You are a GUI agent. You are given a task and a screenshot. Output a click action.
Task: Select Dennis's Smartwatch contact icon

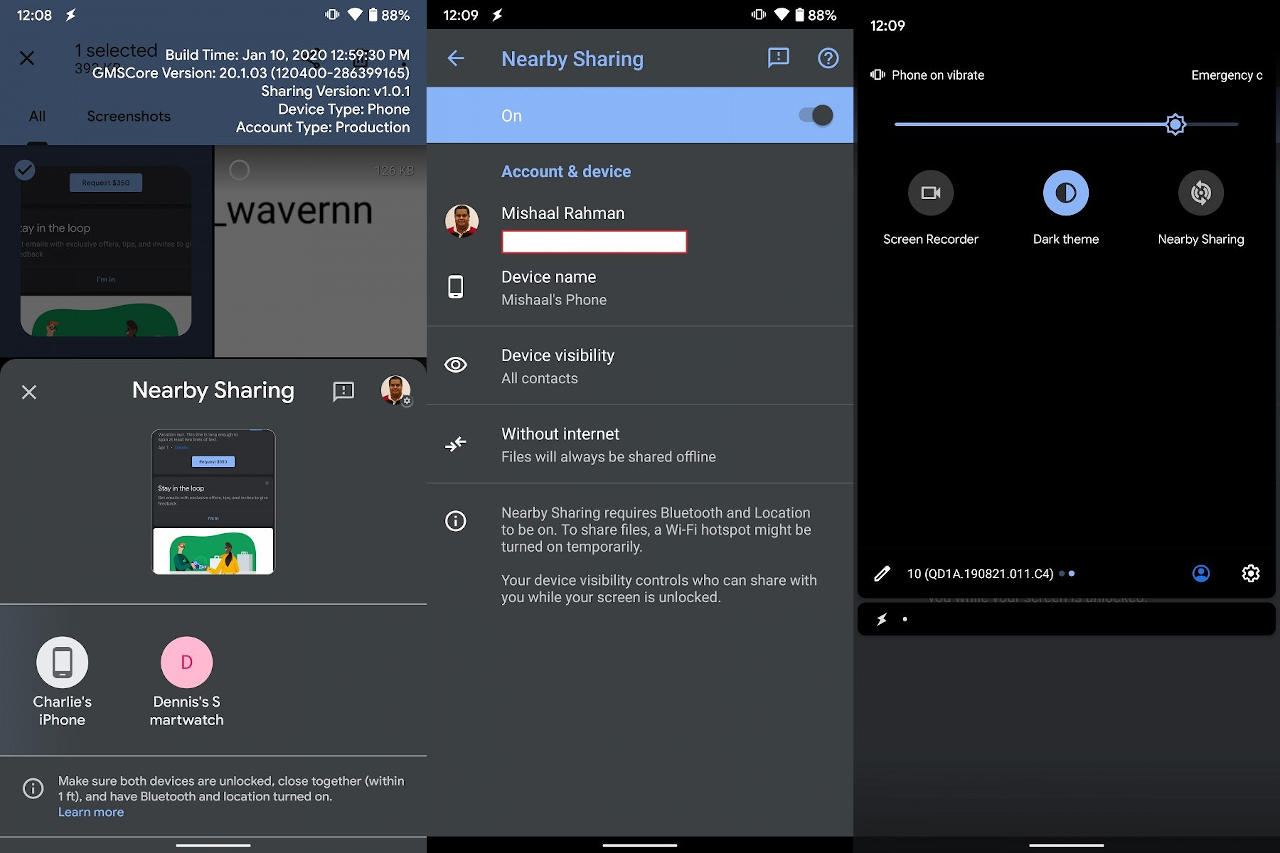[187, 663]
